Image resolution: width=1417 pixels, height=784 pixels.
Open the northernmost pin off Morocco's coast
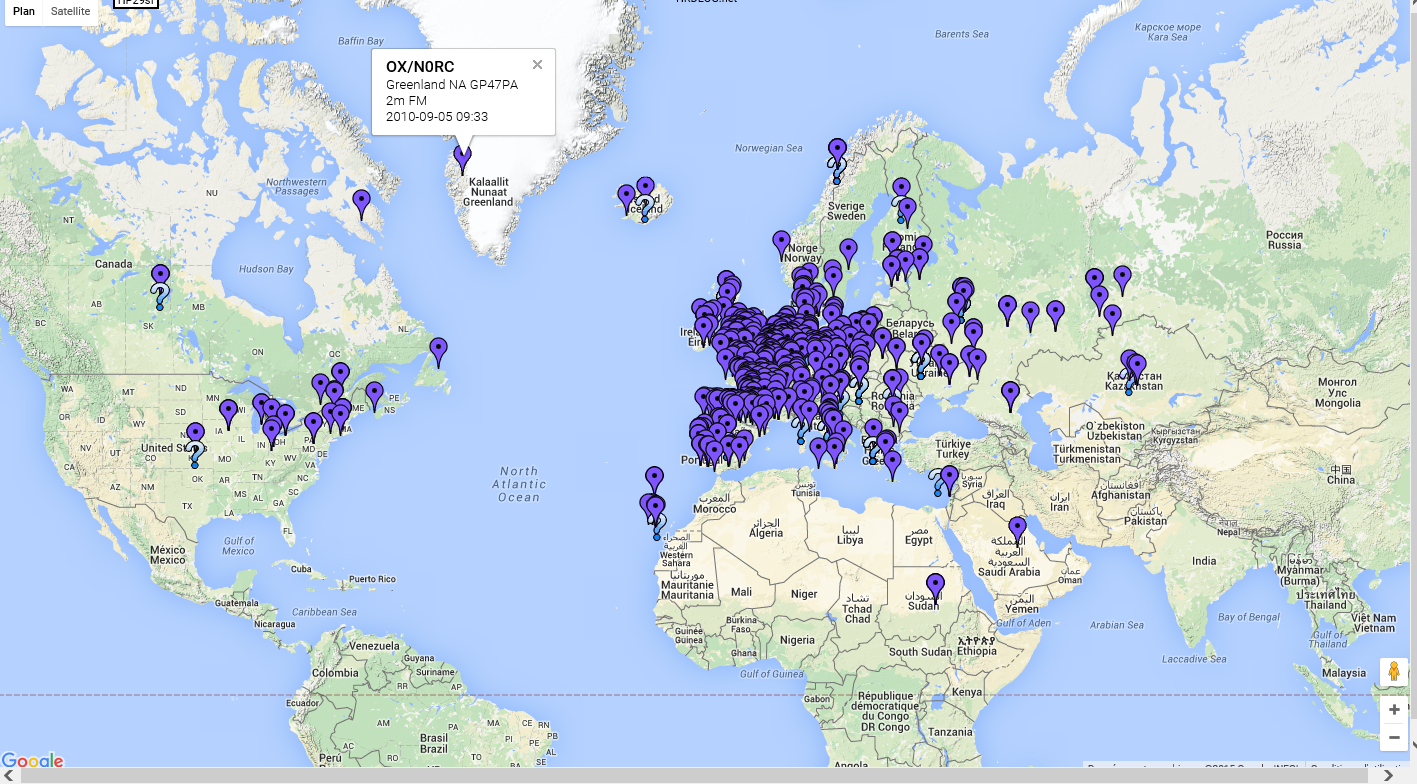coord(654,481)
